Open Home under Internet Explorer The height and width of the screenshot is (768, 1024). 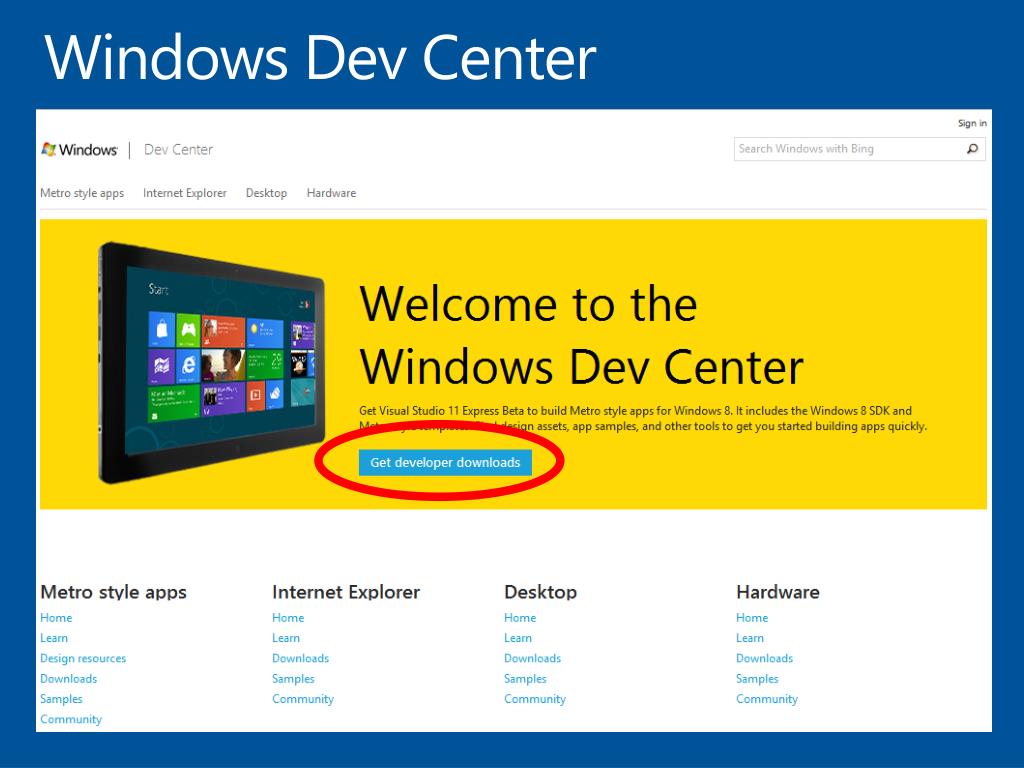coord(288,618)
